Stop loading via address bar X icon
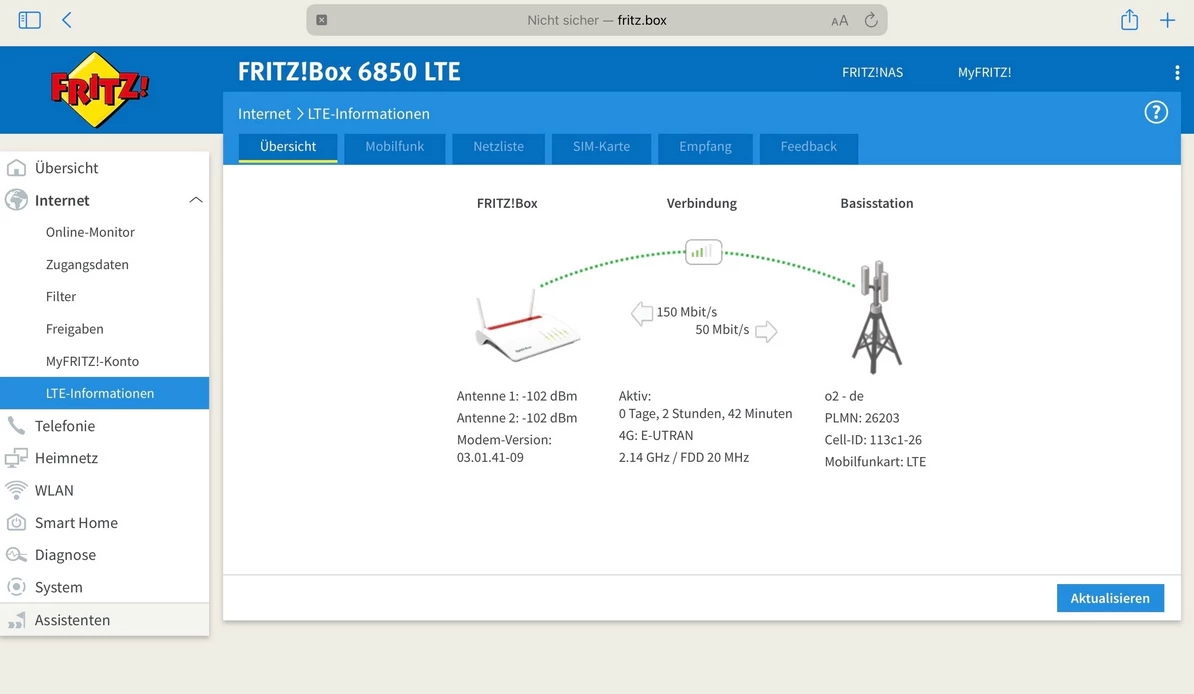The height and width of the screenshot is (694, 1194). click(321, 20)
